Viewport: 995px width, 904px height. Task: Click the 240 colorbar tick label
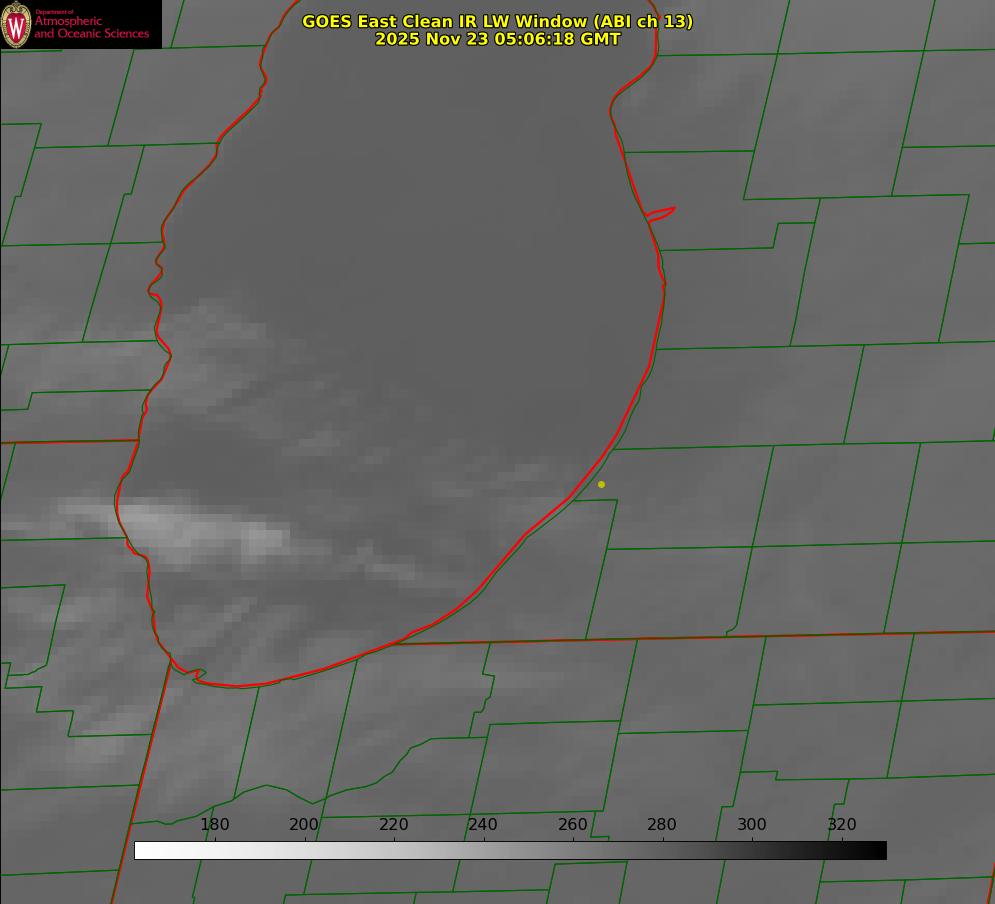tap(483, 825)
